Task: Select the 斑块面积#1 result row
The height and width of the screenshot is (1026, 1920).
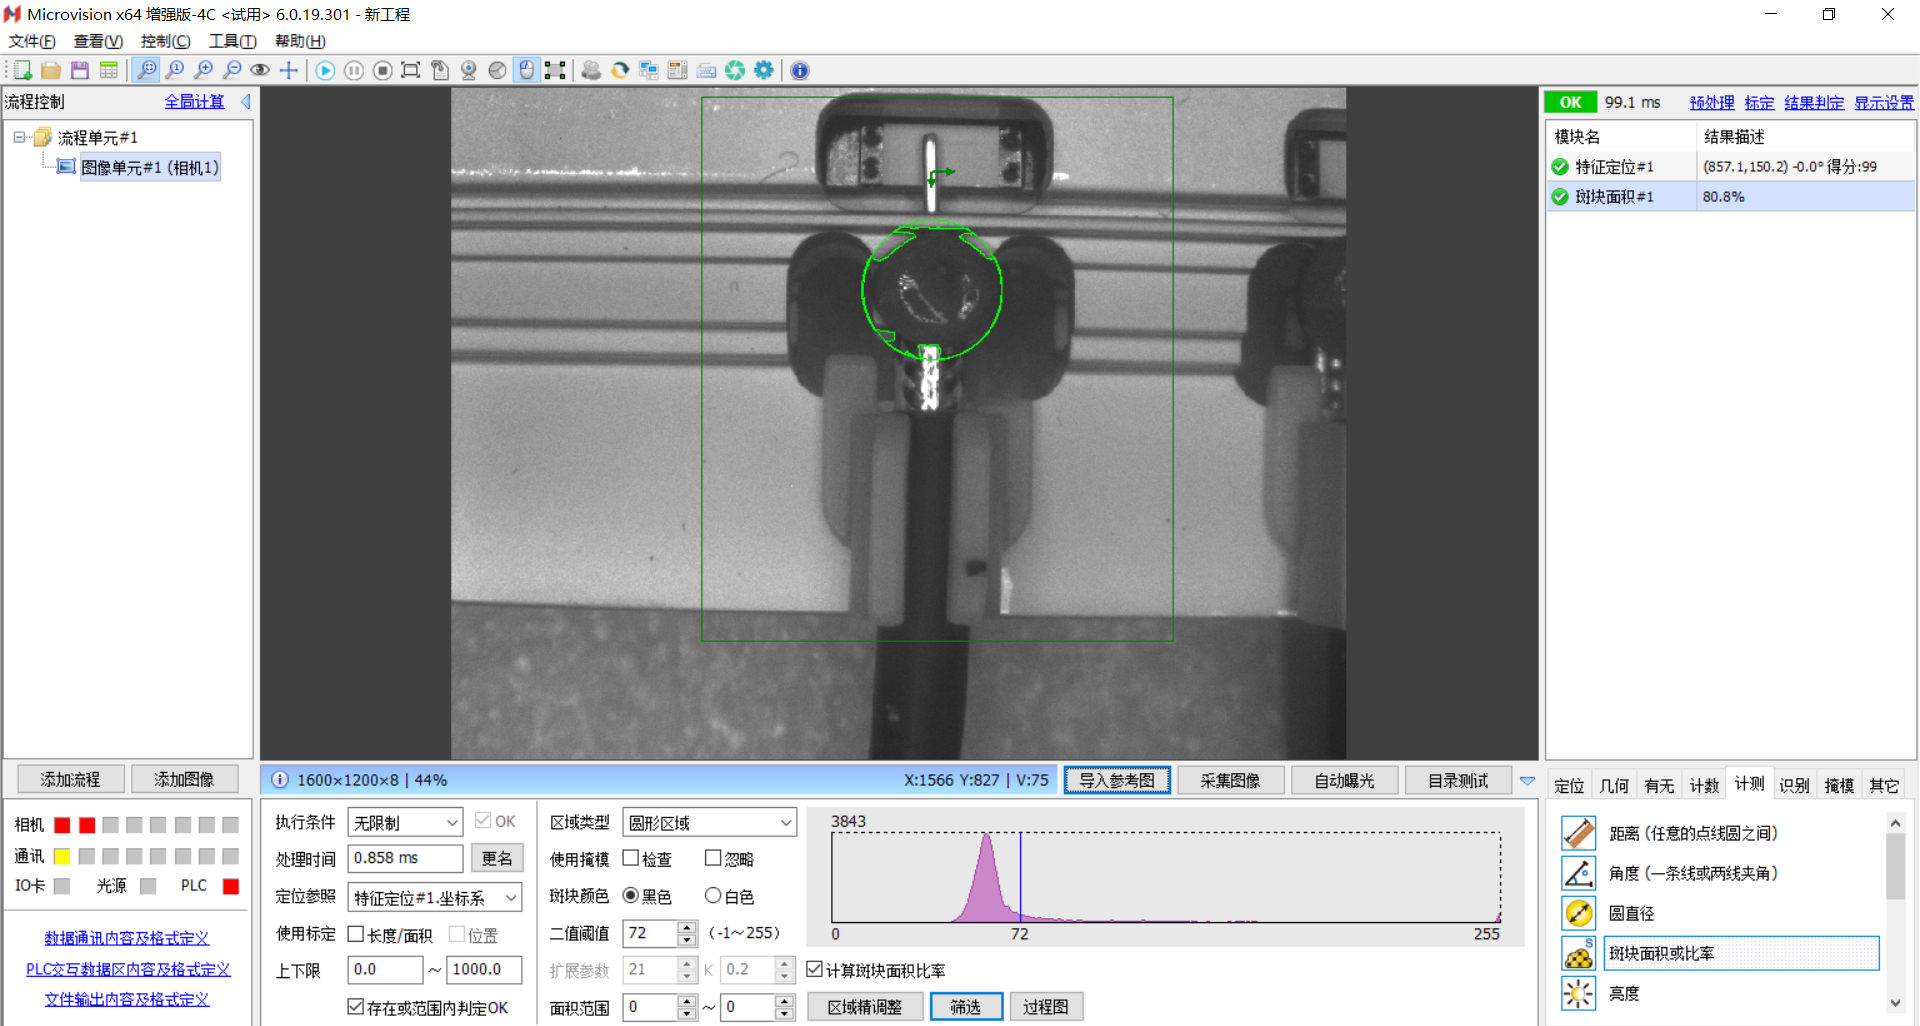Action: [x=1731, y=196]
